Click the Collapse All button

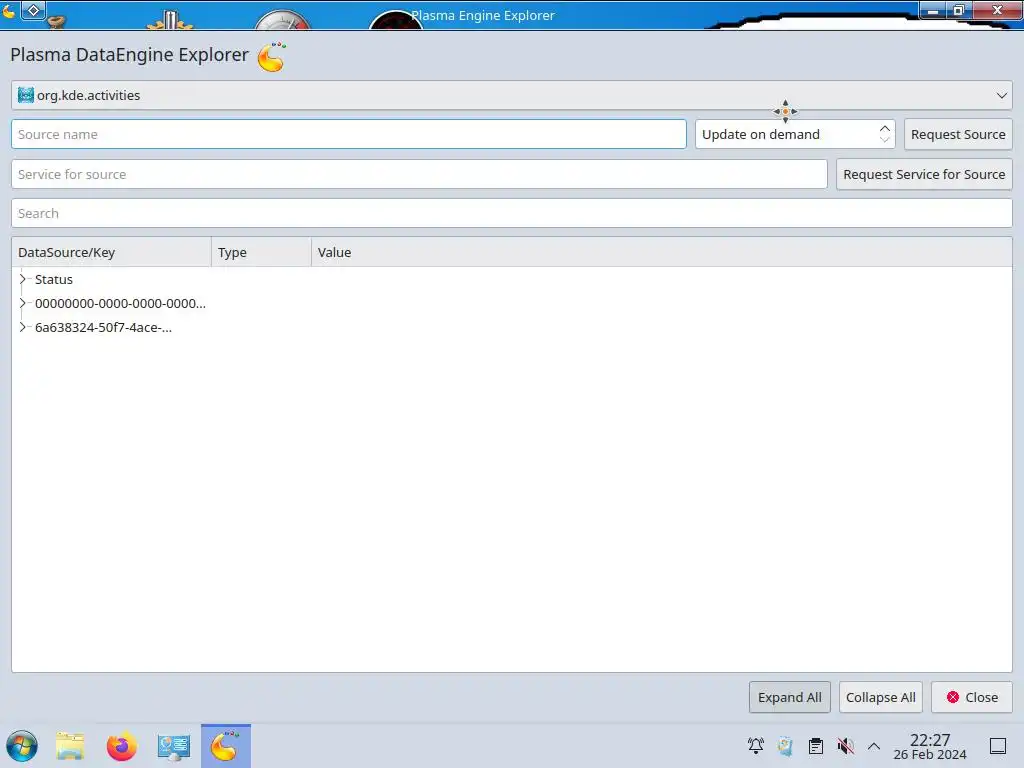coord(880,697)
